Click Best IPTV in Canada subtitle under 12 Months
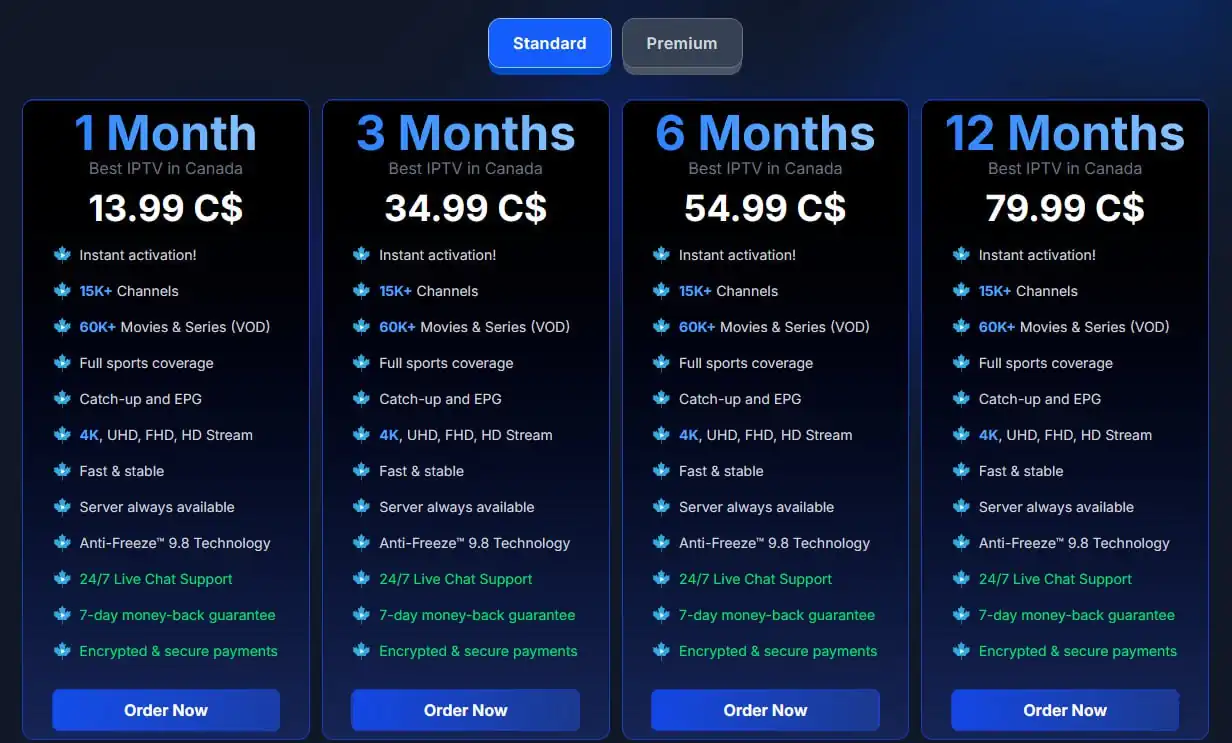This screenshot has width=1232, height=743. click(x=1065, y=168)
